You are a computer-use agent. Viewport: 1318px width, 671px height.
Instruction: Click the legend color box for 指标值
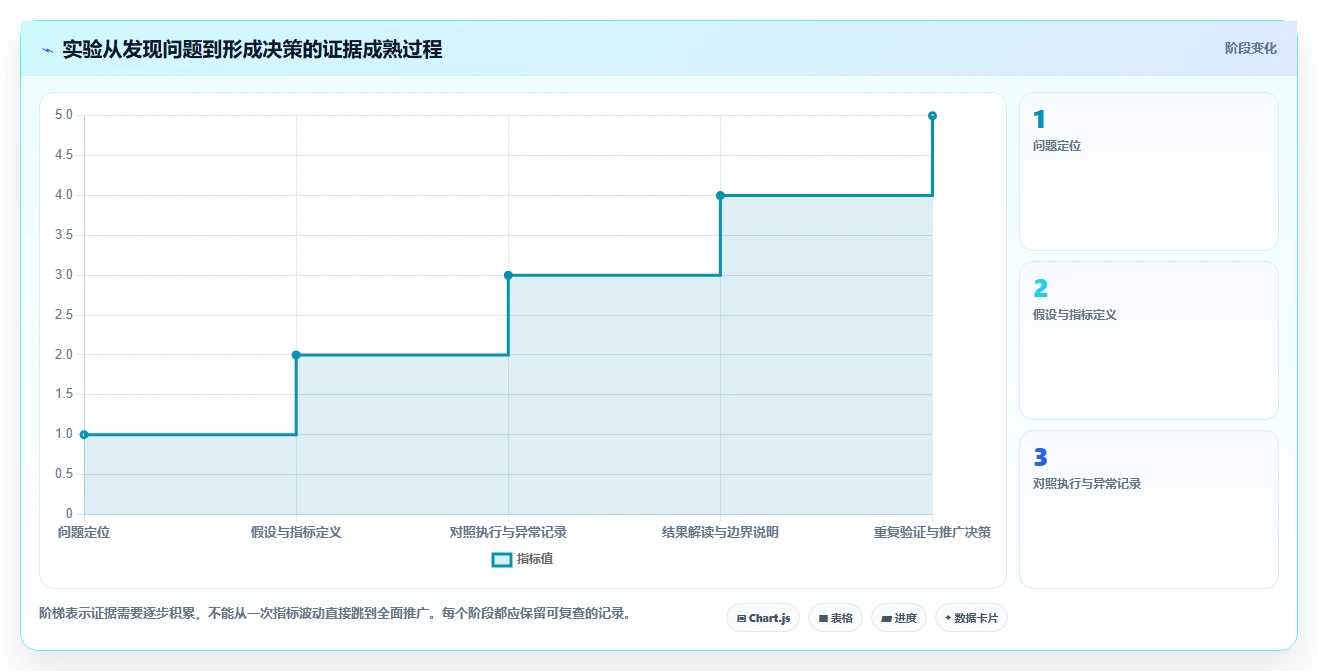pos(502,559)
